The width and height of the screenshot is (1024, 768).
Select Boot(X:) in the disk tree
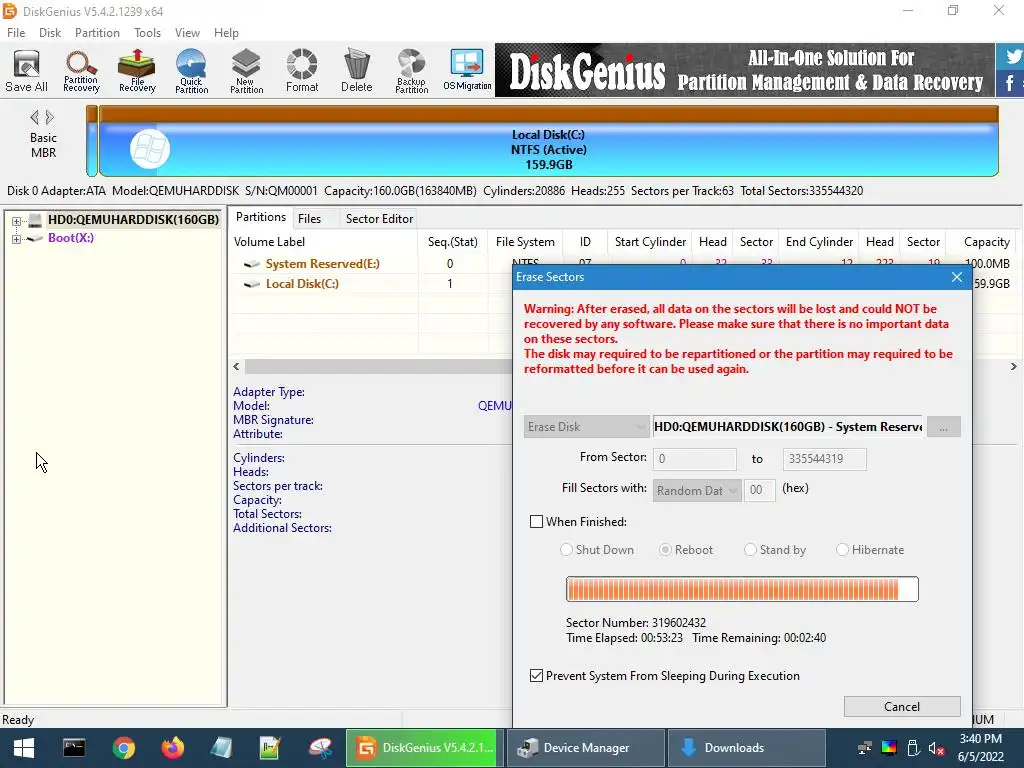tap(71, 238)
